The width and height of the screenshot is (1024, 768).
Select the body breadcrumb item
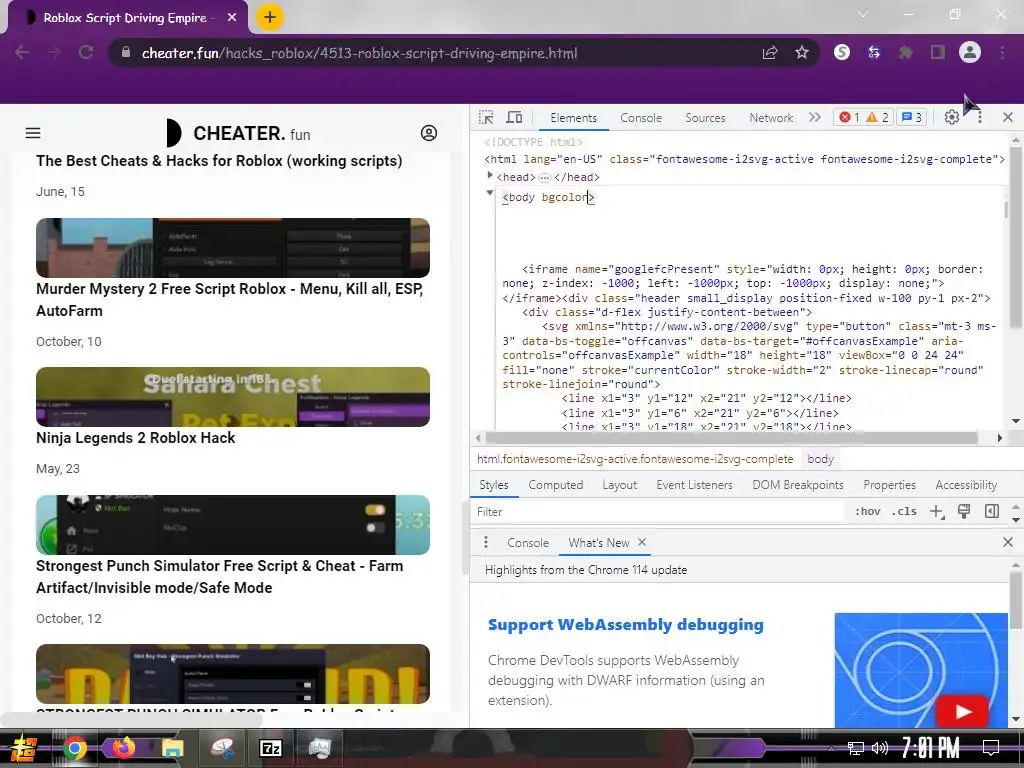(x=820, y=459)
